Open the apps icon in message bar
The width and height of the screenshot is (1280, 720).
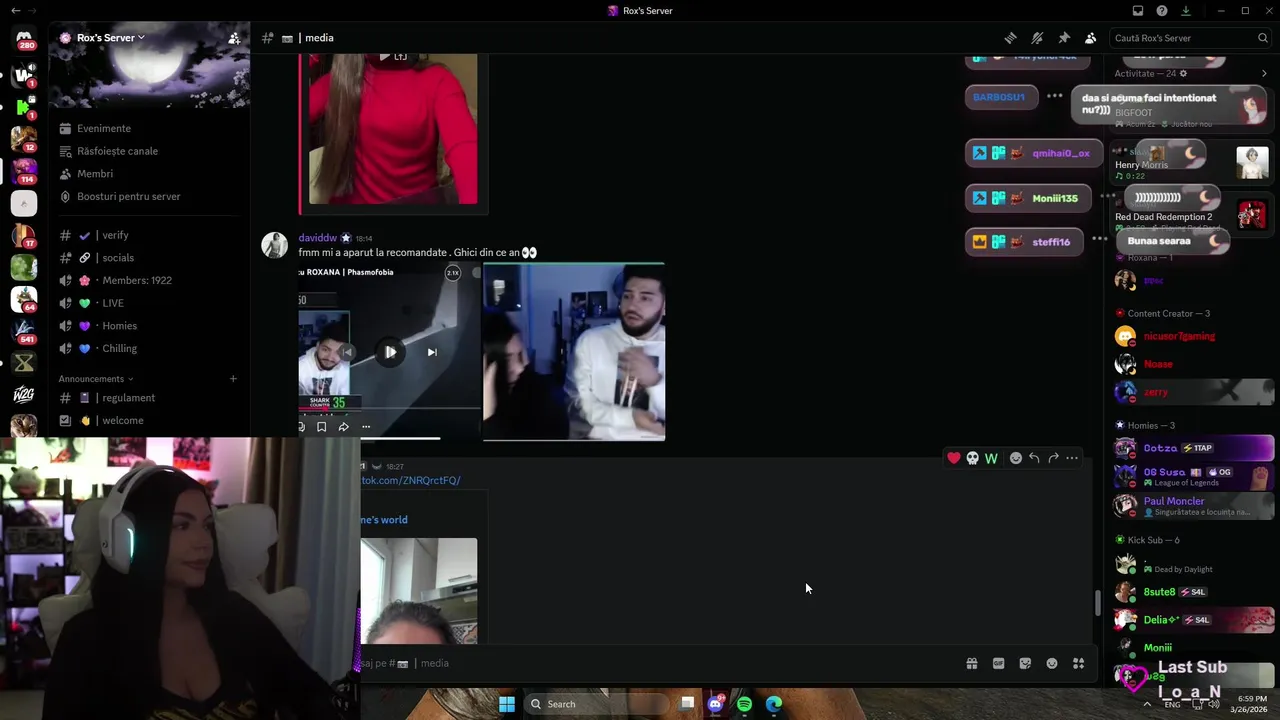point(1079,663)
